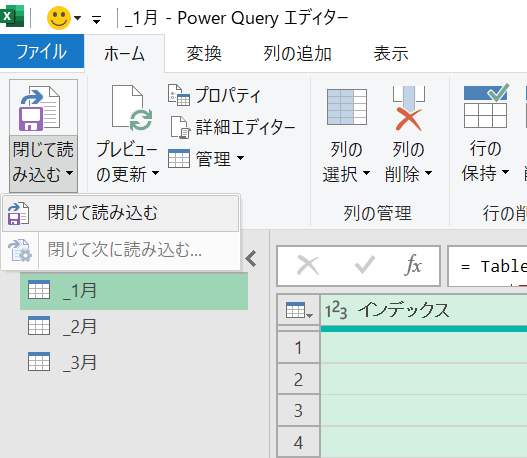Open the table menu icon at grid corner
Screen dimensions: 527x458
(299, 310)
